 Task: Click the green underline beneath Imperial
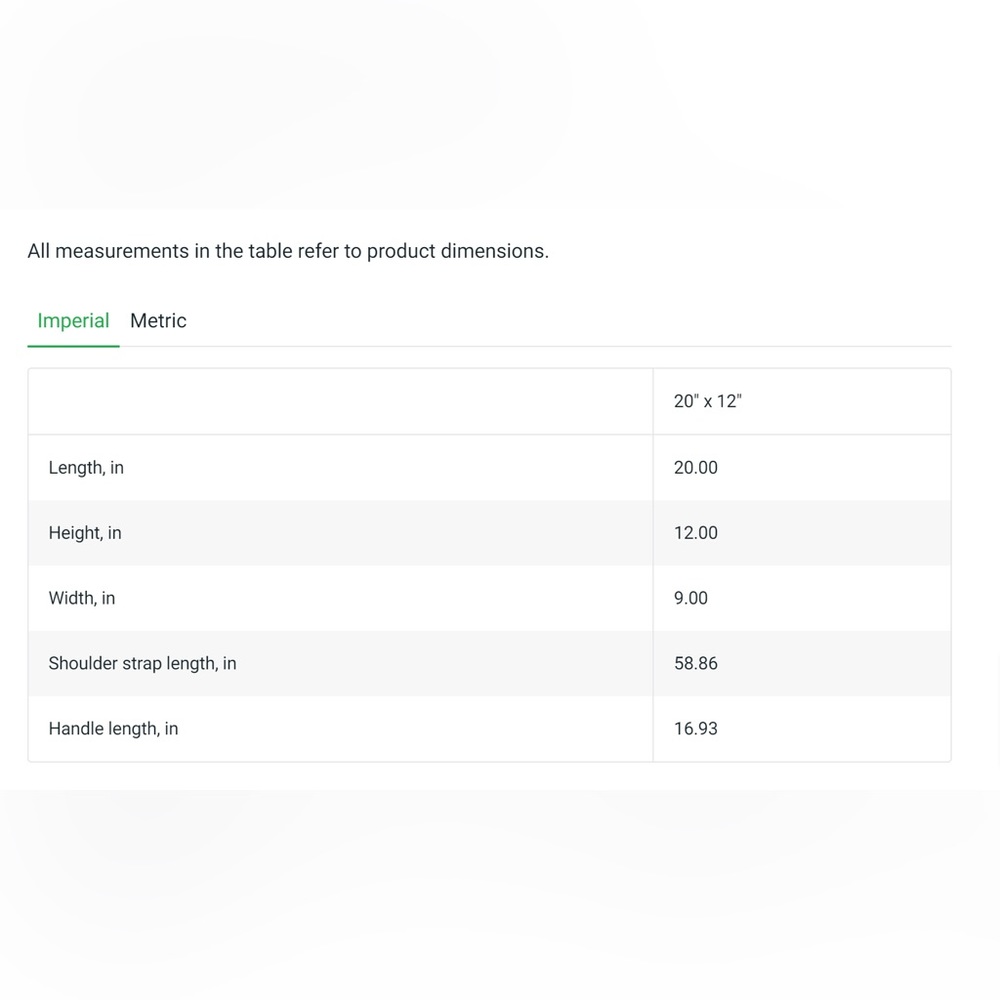coord(73,346)
